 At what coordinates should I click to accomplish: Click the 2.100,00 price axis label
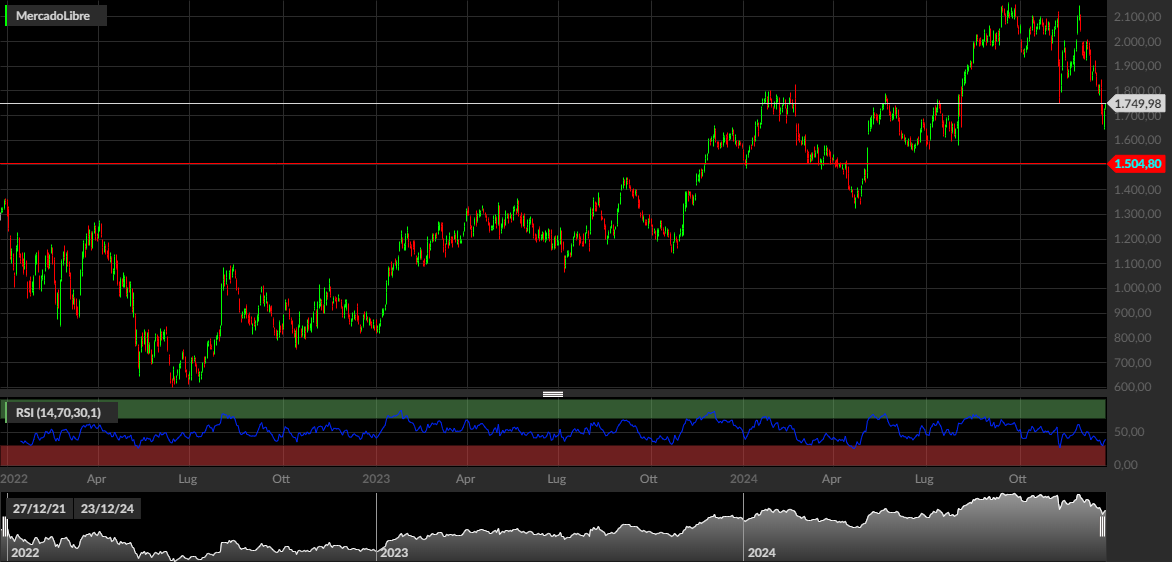tap(1136, 16)
